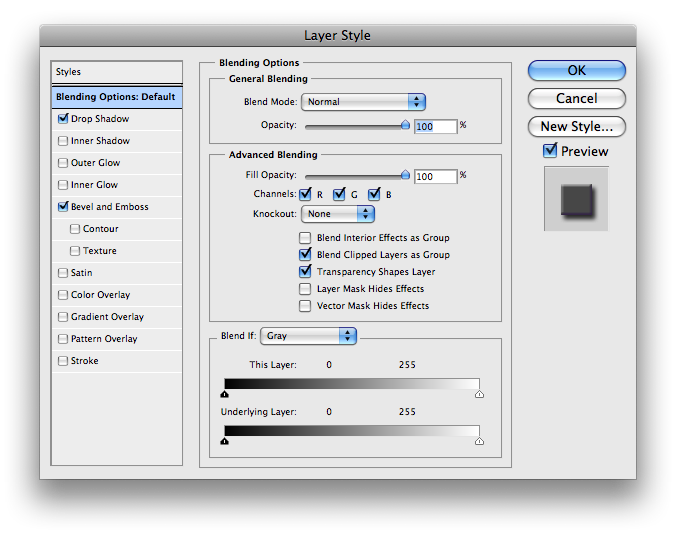Toggle the Preview checkbox
Viewport: 676px width, 534px height.
coord(550,150)
